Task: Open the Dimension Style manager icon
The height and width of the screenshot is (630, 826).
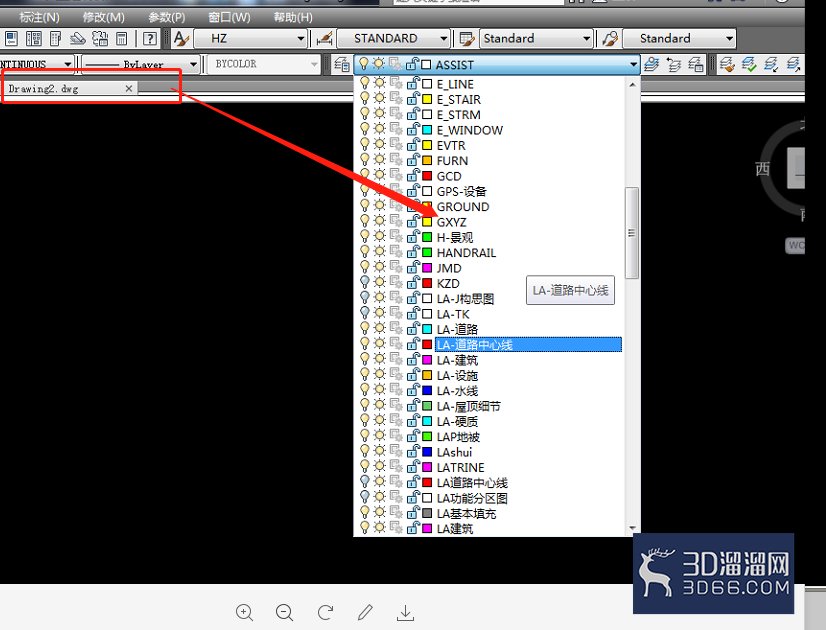Action: (324, 38)
